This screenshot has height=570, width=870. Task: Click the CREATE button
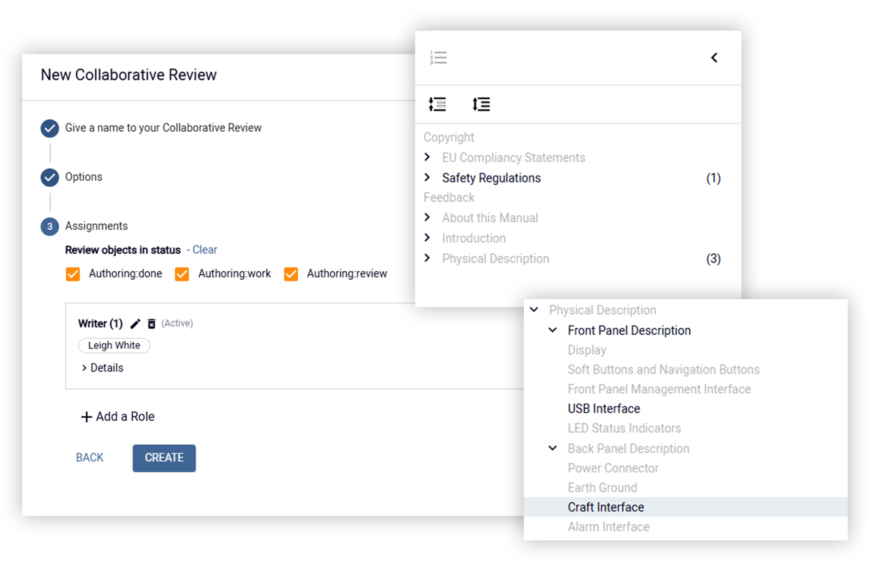(164, 458)
